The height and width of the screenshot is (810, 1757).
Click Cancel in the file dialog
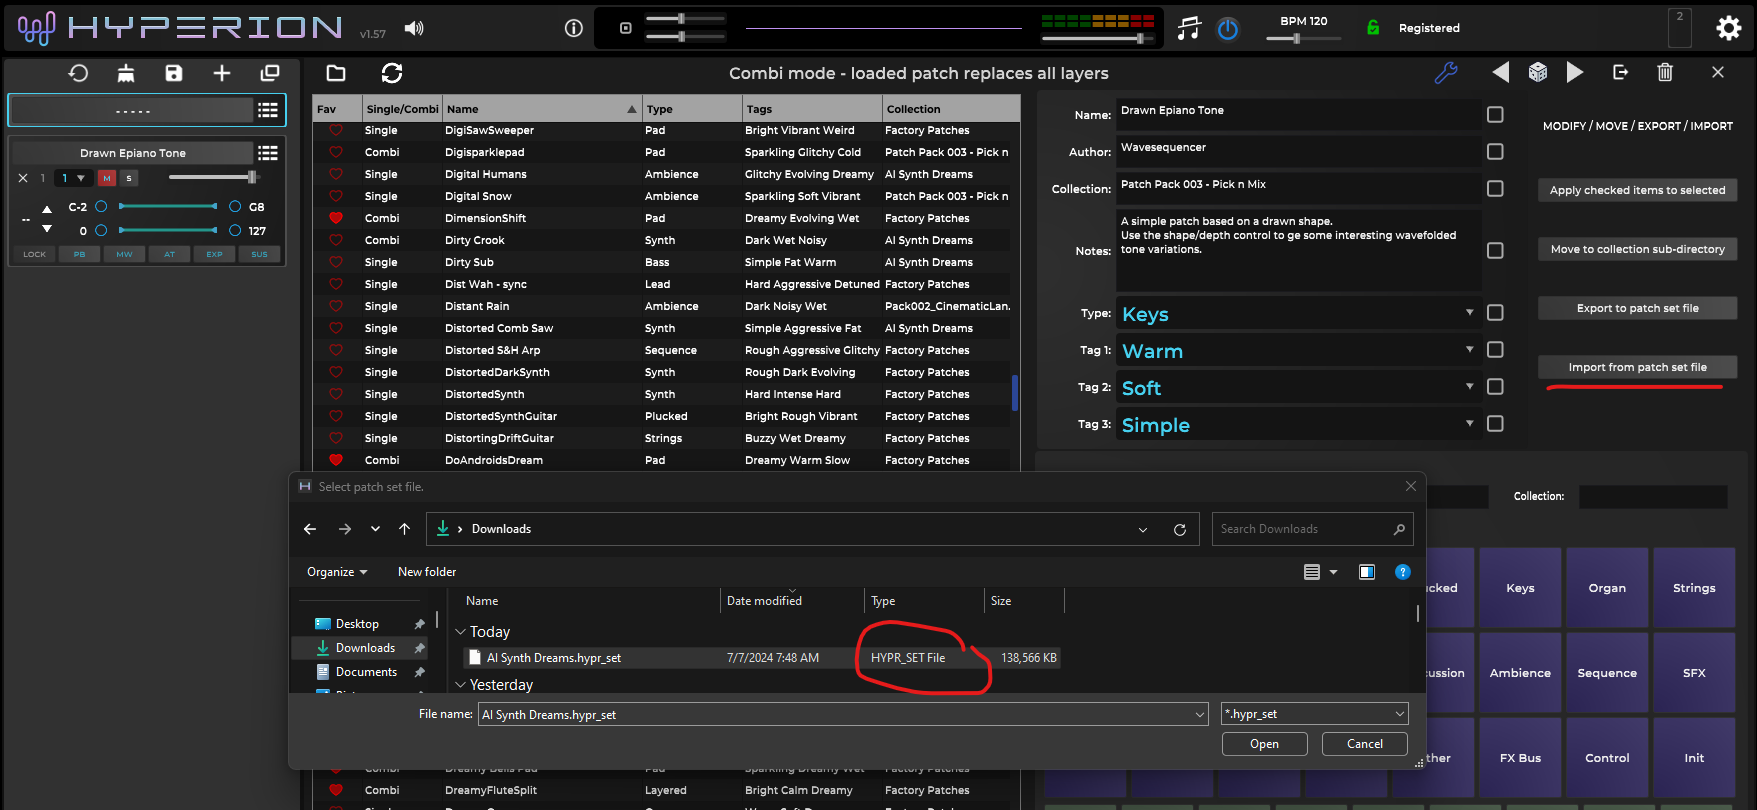click(1364, 744)
